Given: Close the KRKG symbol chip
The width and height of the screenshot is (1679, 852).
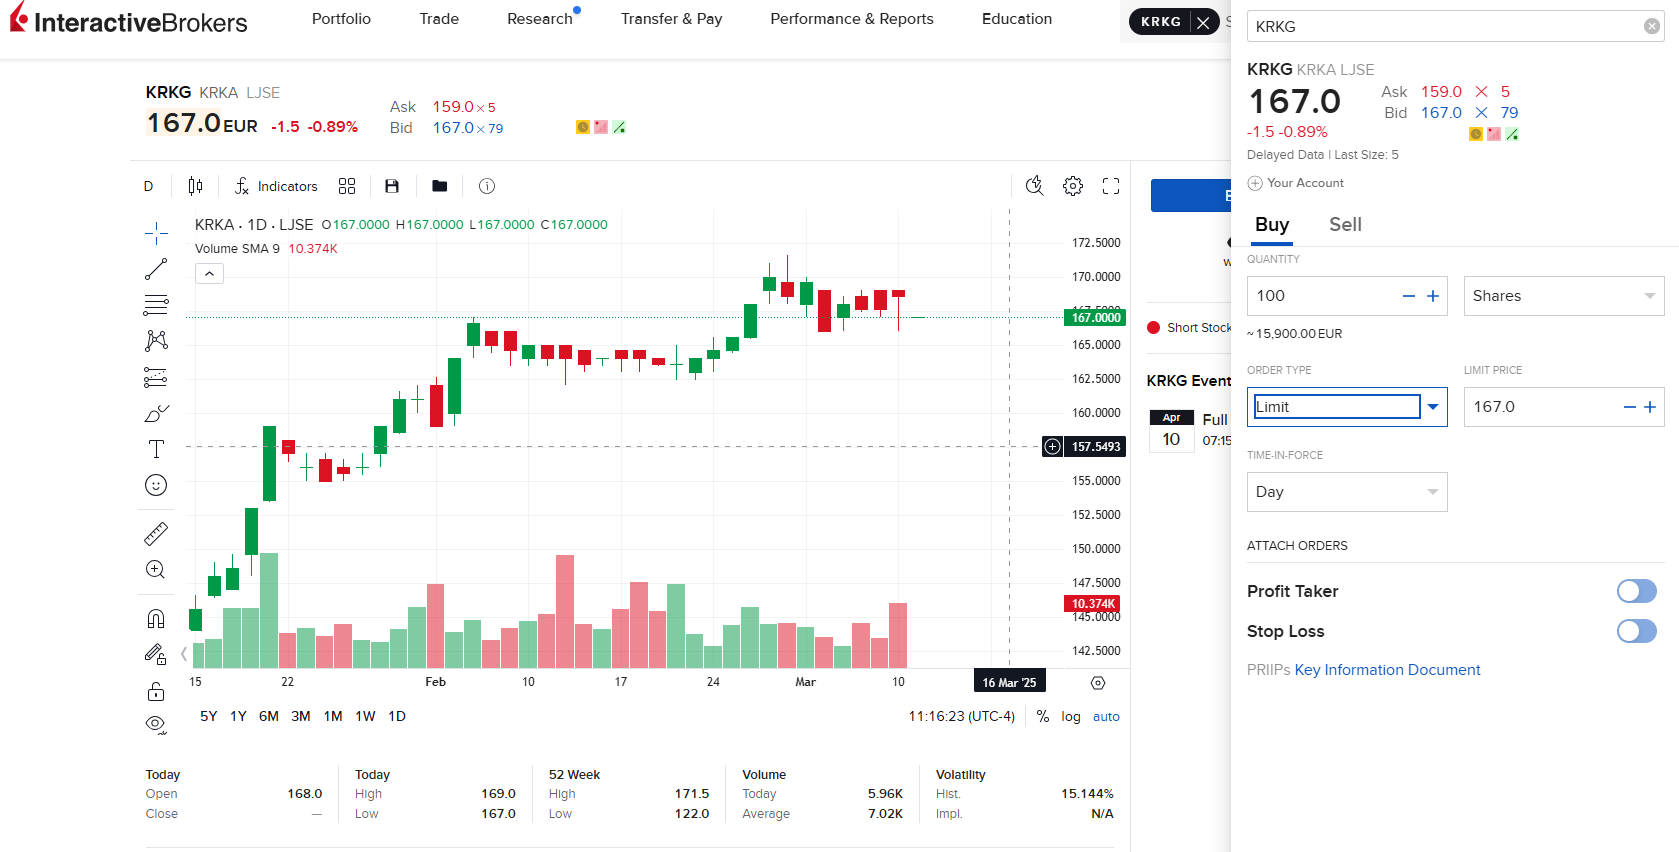Looking at the screenshot, I should click(x=1203, y=22).
